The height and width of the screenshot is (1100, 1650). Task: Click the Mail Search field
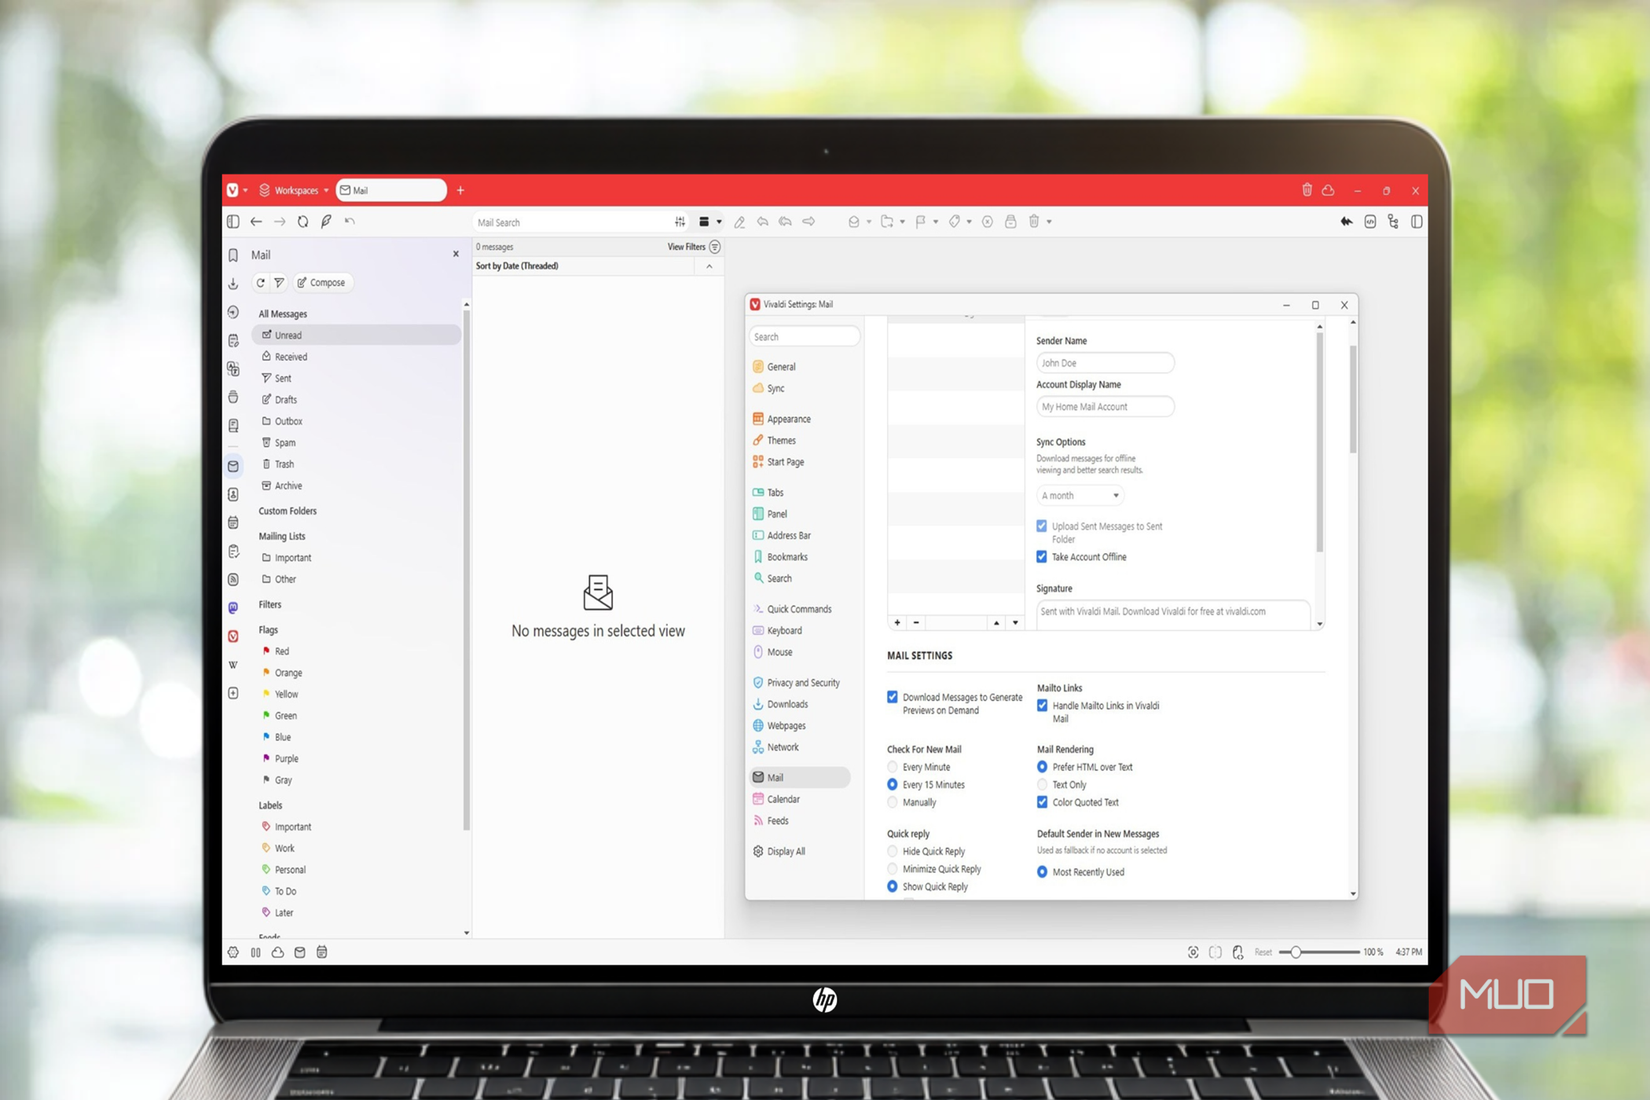tap(571, 222)
